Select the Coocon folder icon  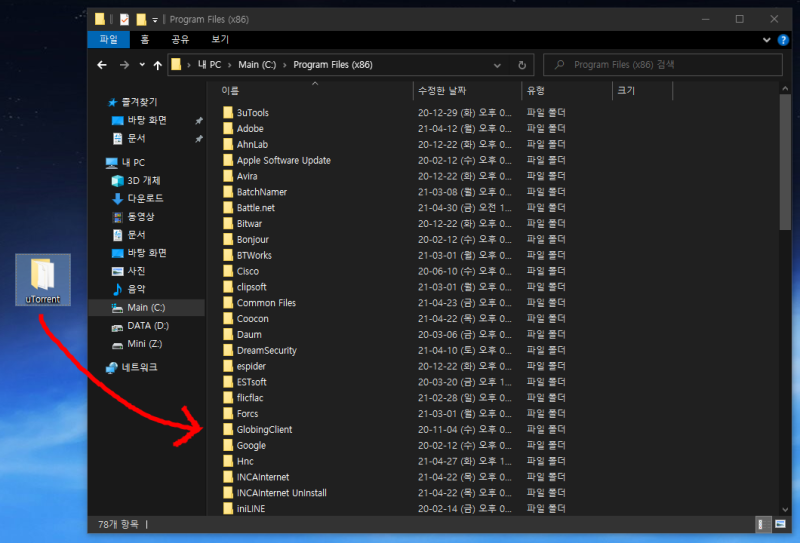click(228, 318)
